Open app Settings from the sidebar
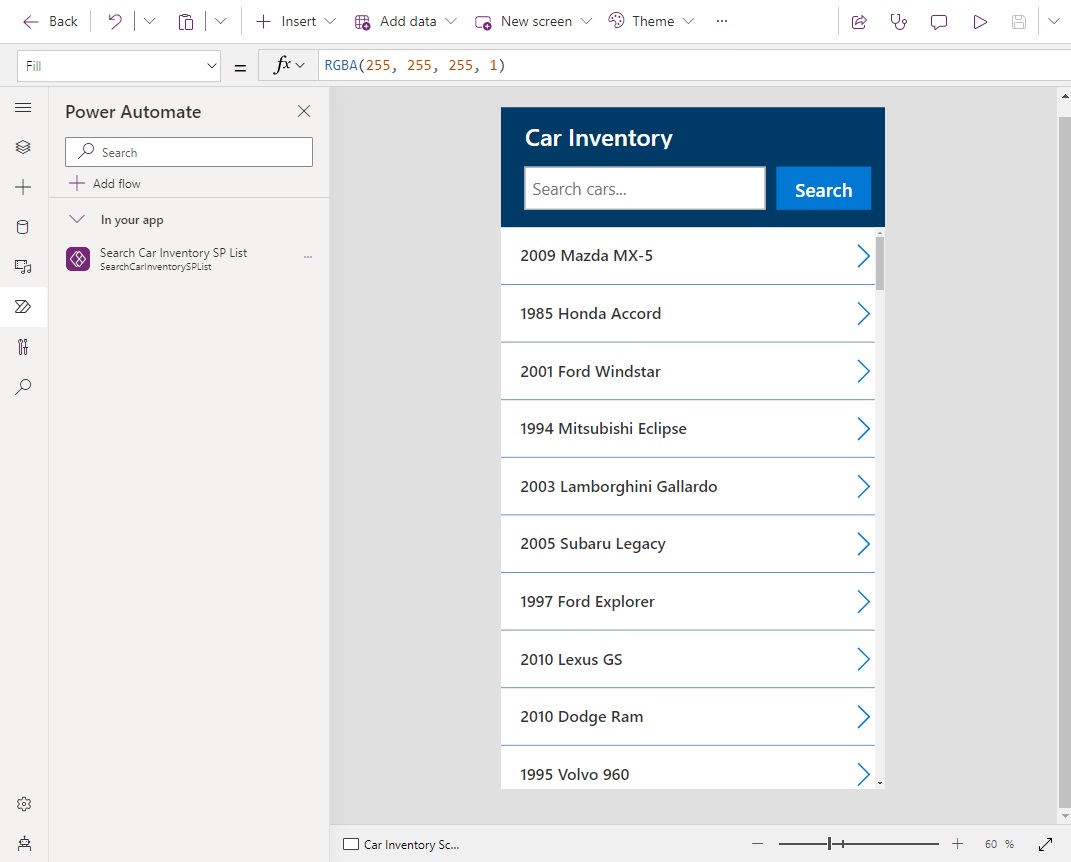The image size is (1071, 862). point(24,803)
